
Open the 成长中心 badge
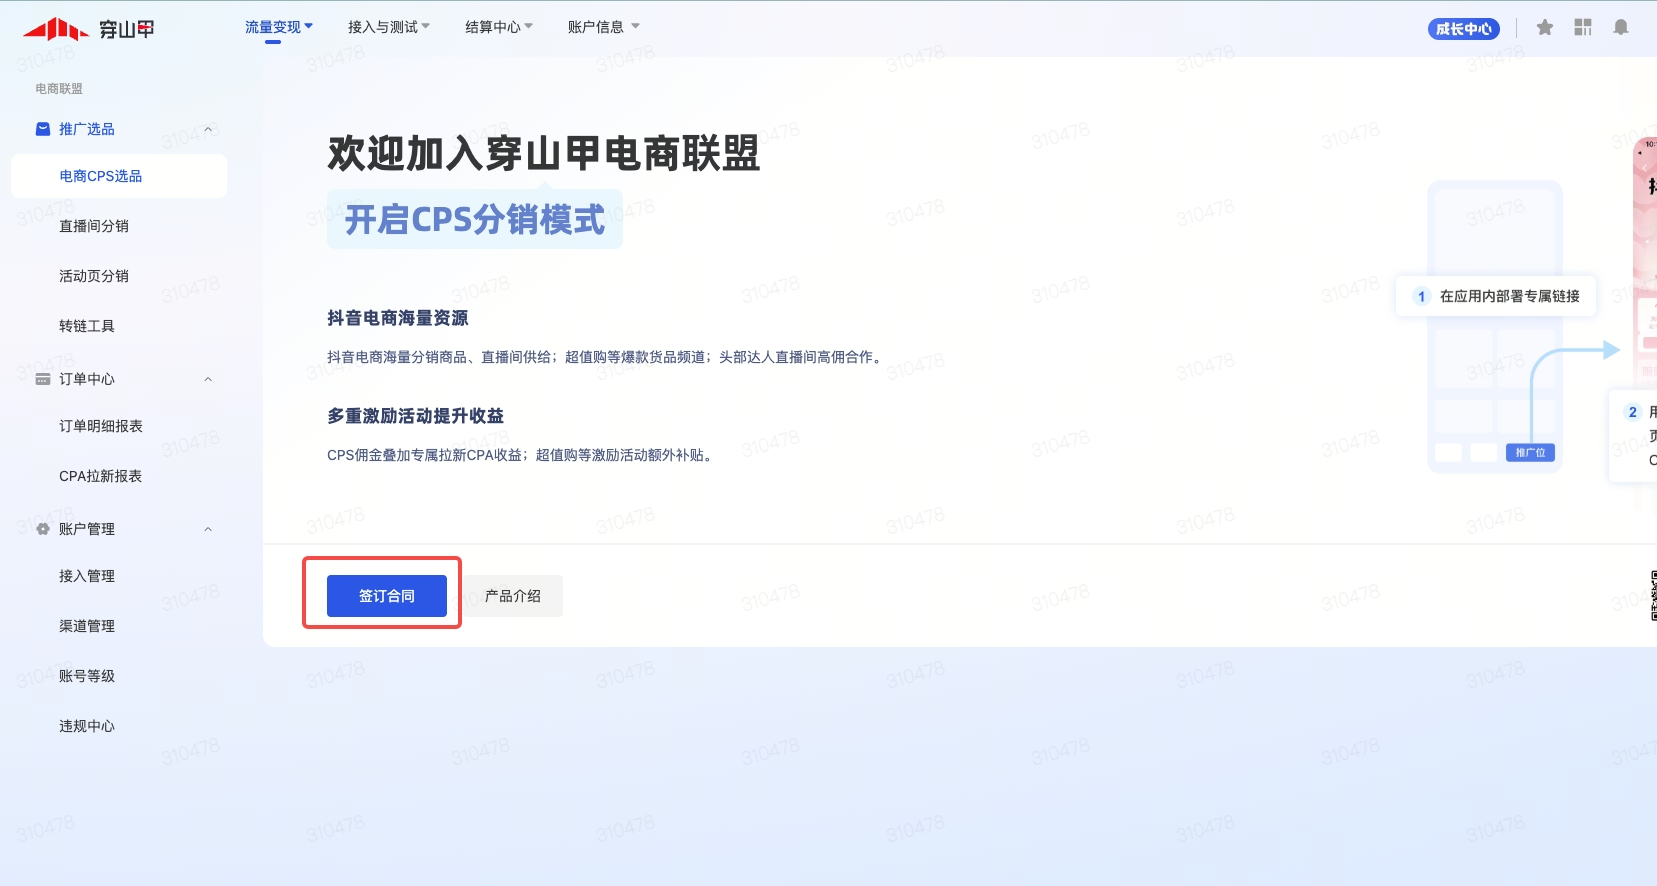click(x=1464, y=29)
